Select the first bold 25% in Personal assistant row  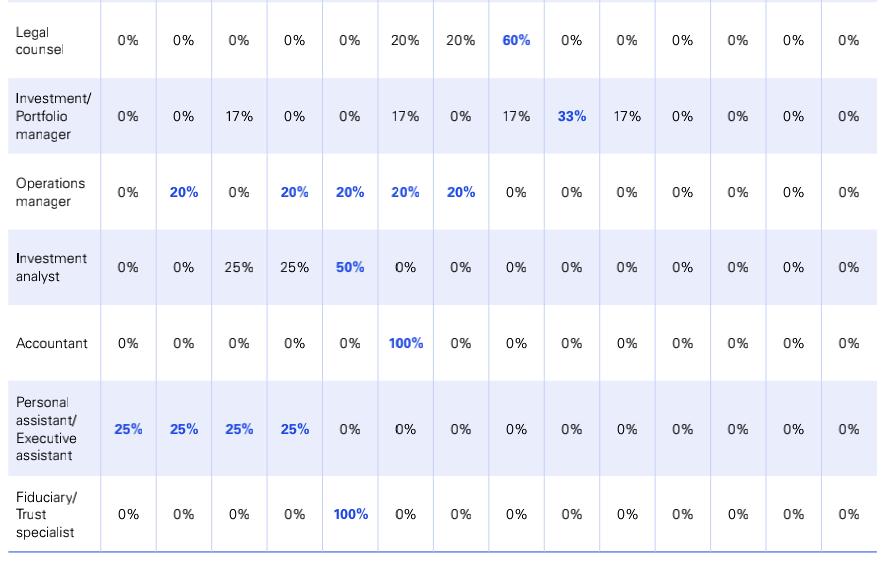click(128, 429)
